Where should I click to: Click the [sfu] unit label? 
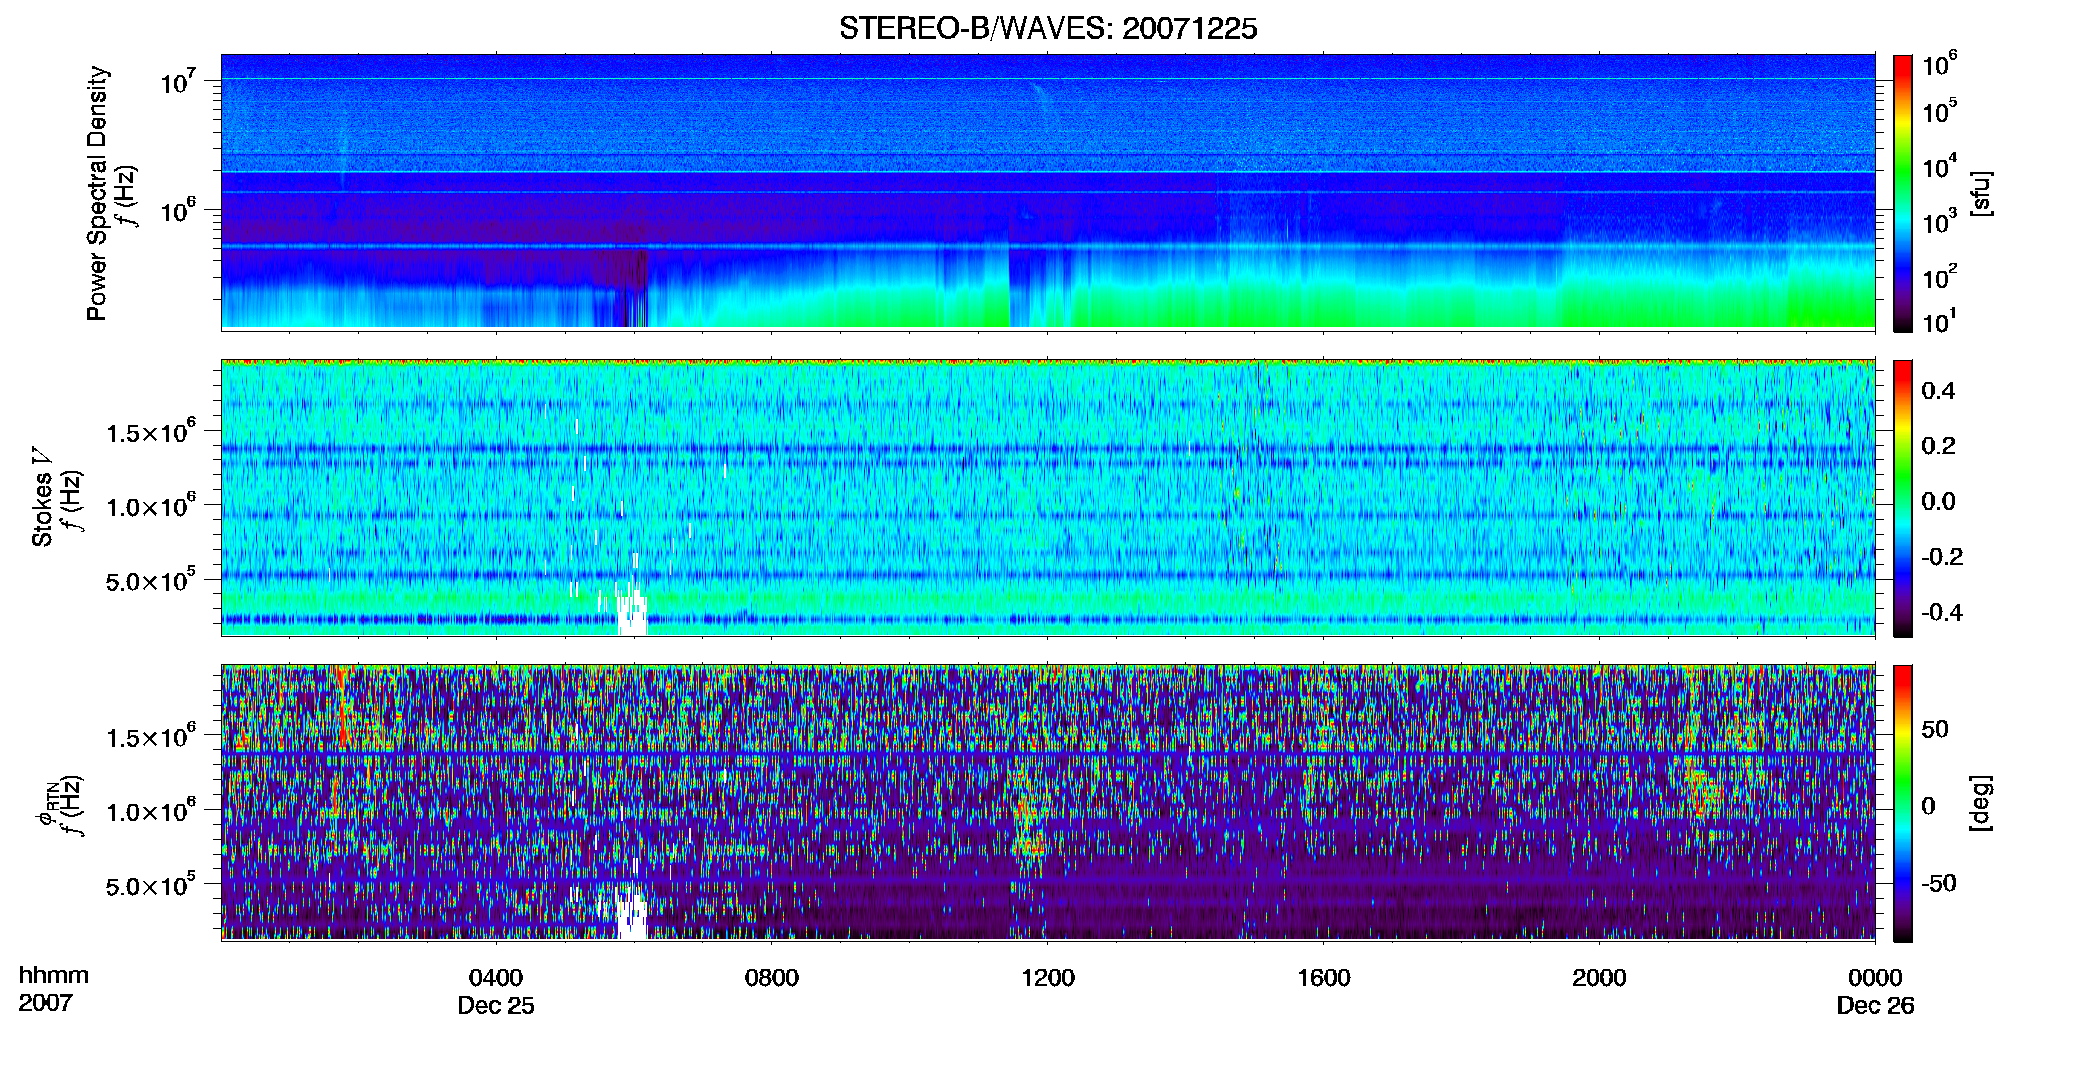1981,193
